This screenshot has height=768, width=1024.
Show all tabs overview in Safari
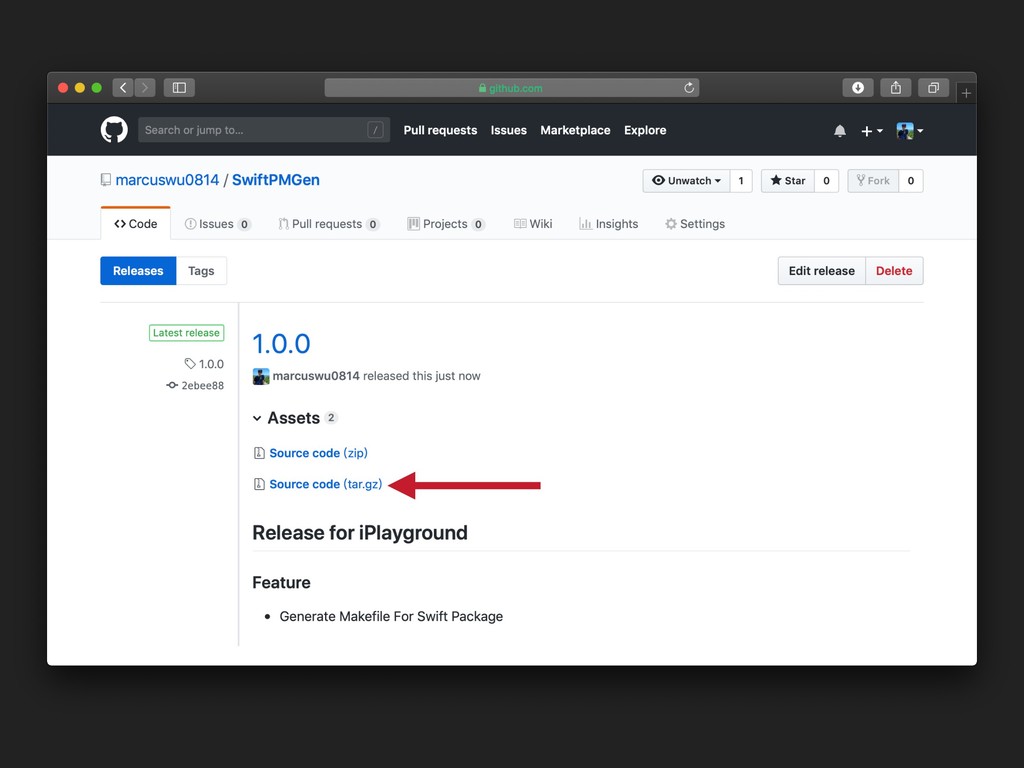[934, 88]
